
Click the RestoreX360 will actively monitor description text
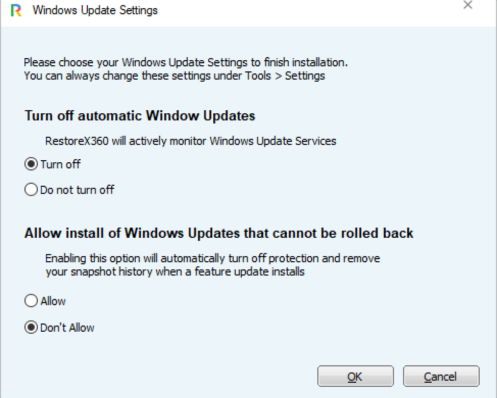(191, 141)
